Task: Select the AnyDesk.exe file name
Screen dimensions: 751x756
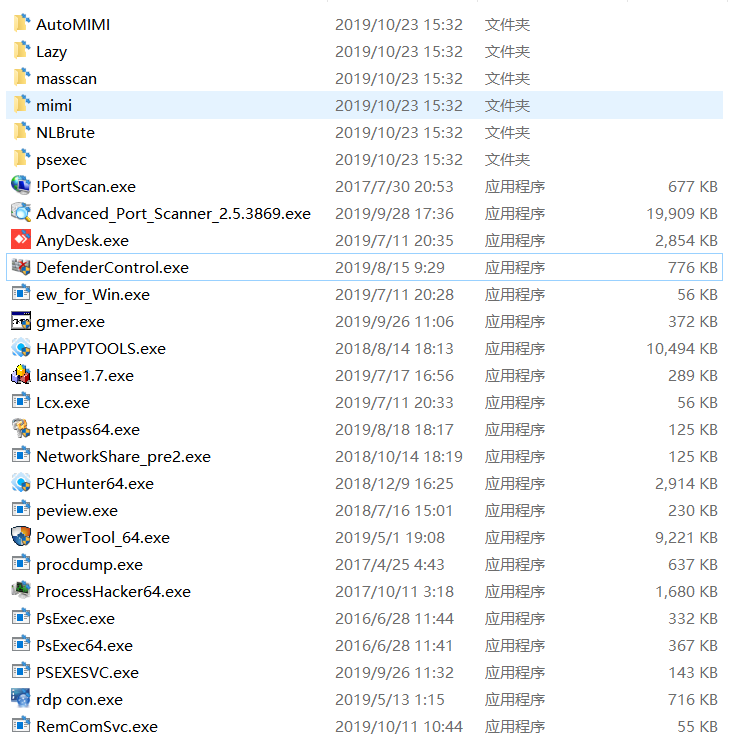Action: (82, 241)
